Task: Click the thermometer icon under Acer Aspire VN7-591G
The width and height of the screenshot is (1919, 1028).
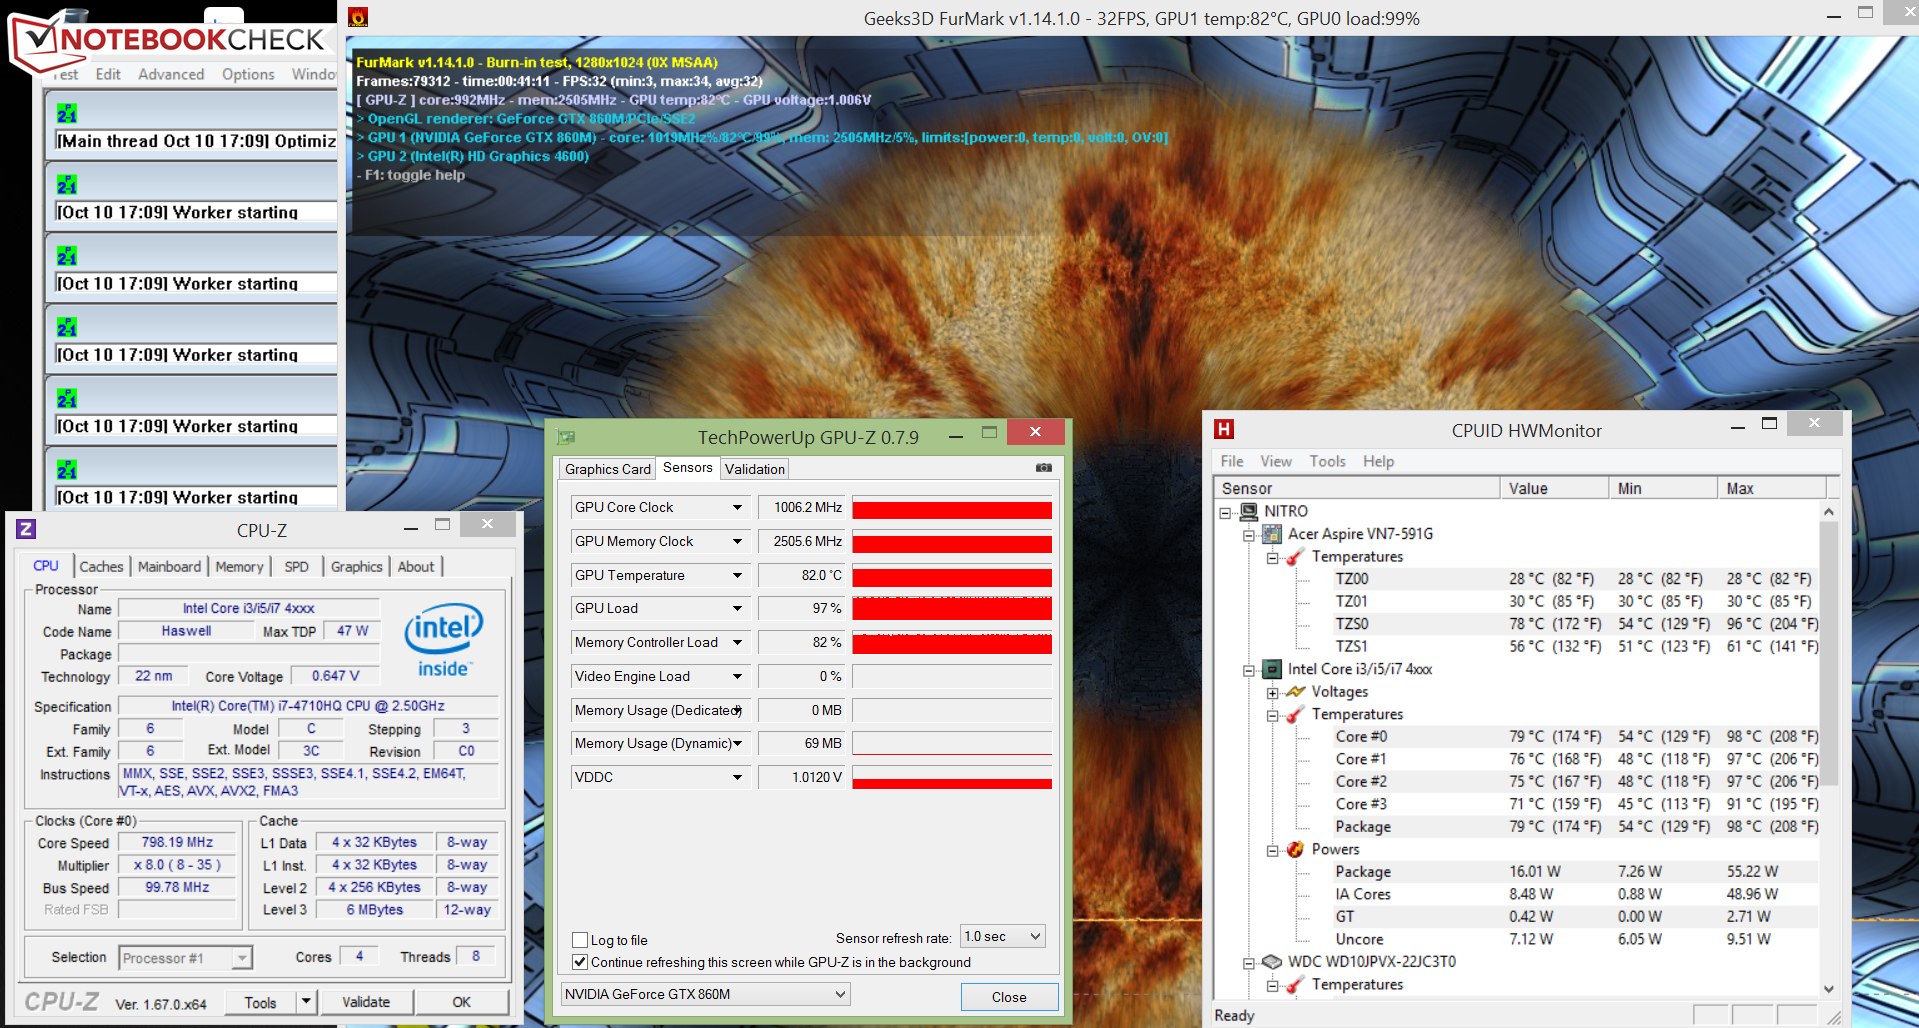Action: point(1296,556)
